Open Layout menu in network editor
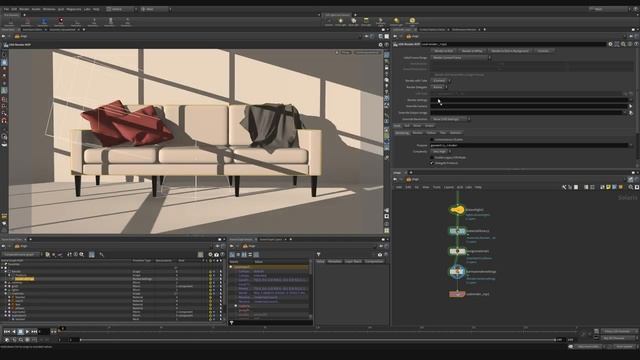640x360 pixels. tap(449, 187)
